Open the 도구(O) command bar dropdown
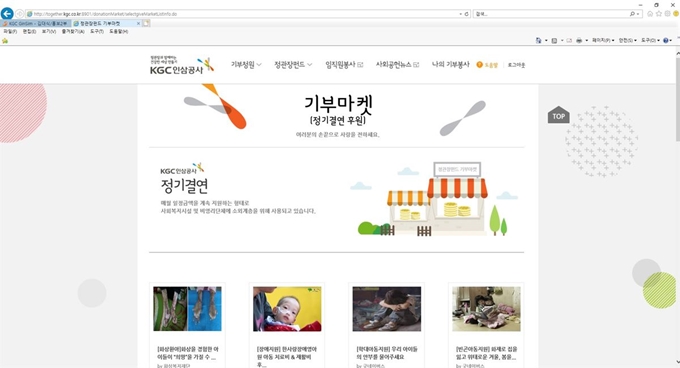The width and height of the screenshot is (680, 368). point(650,40)
